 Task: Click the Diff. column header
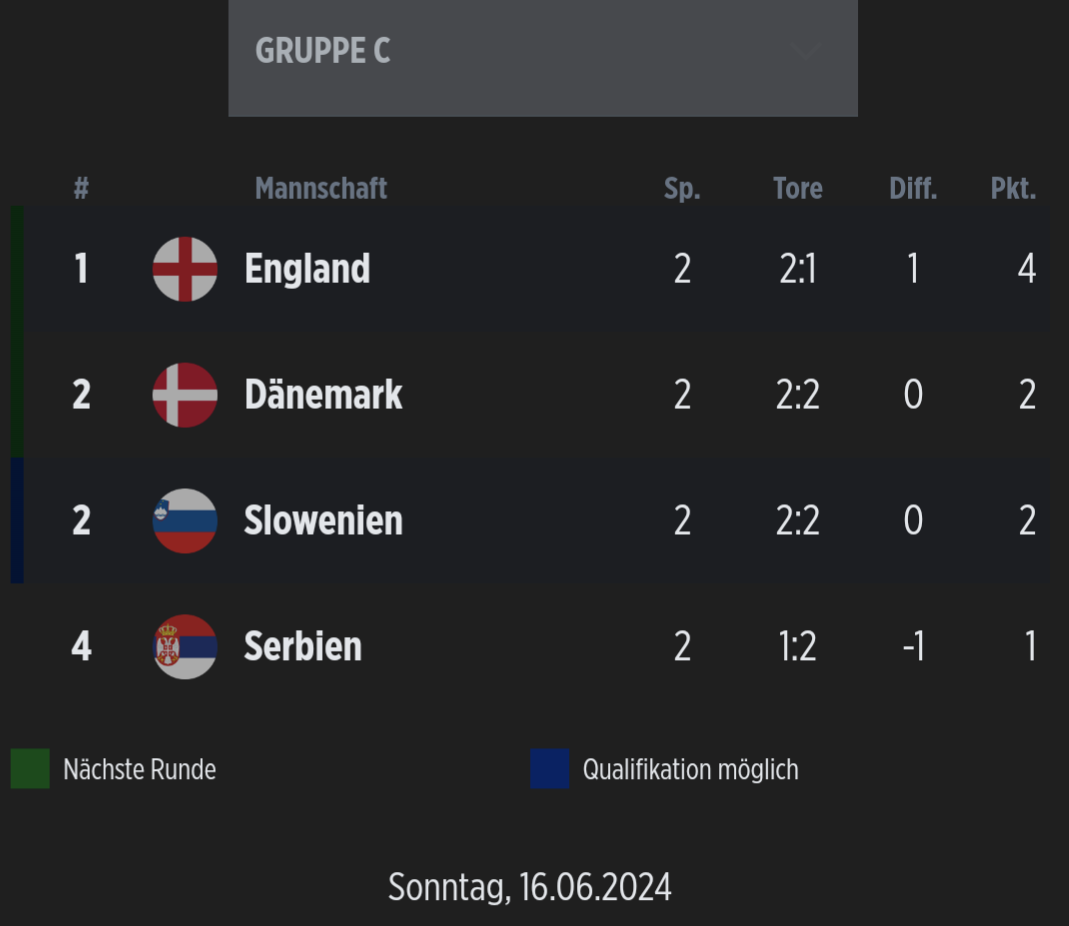913,188
